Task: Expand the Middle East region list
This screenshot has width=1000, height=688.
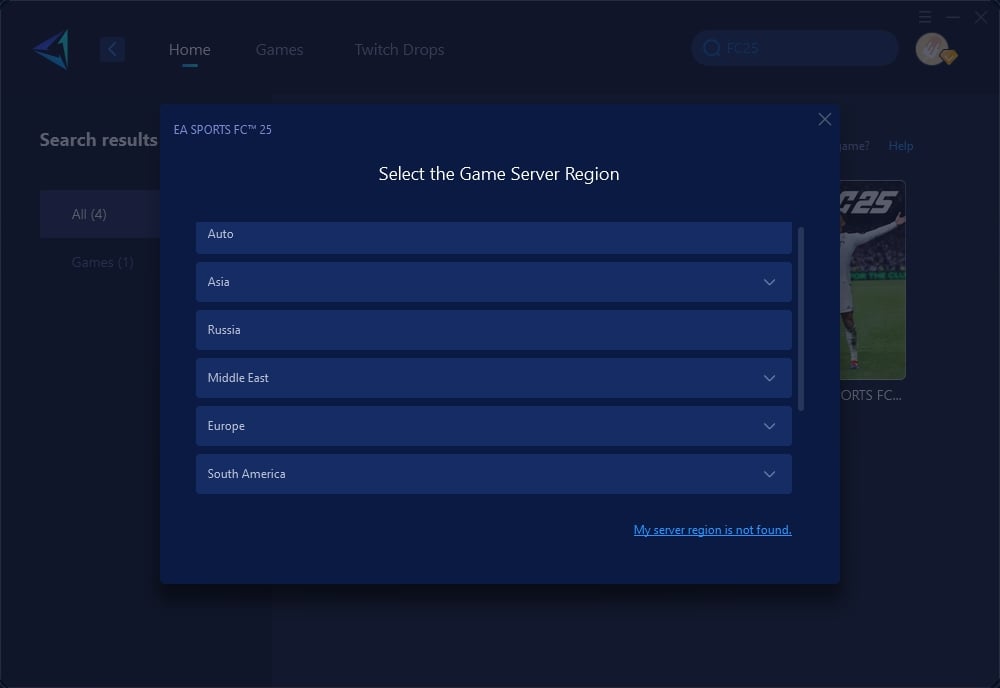Action: click(x=494, y=377)
